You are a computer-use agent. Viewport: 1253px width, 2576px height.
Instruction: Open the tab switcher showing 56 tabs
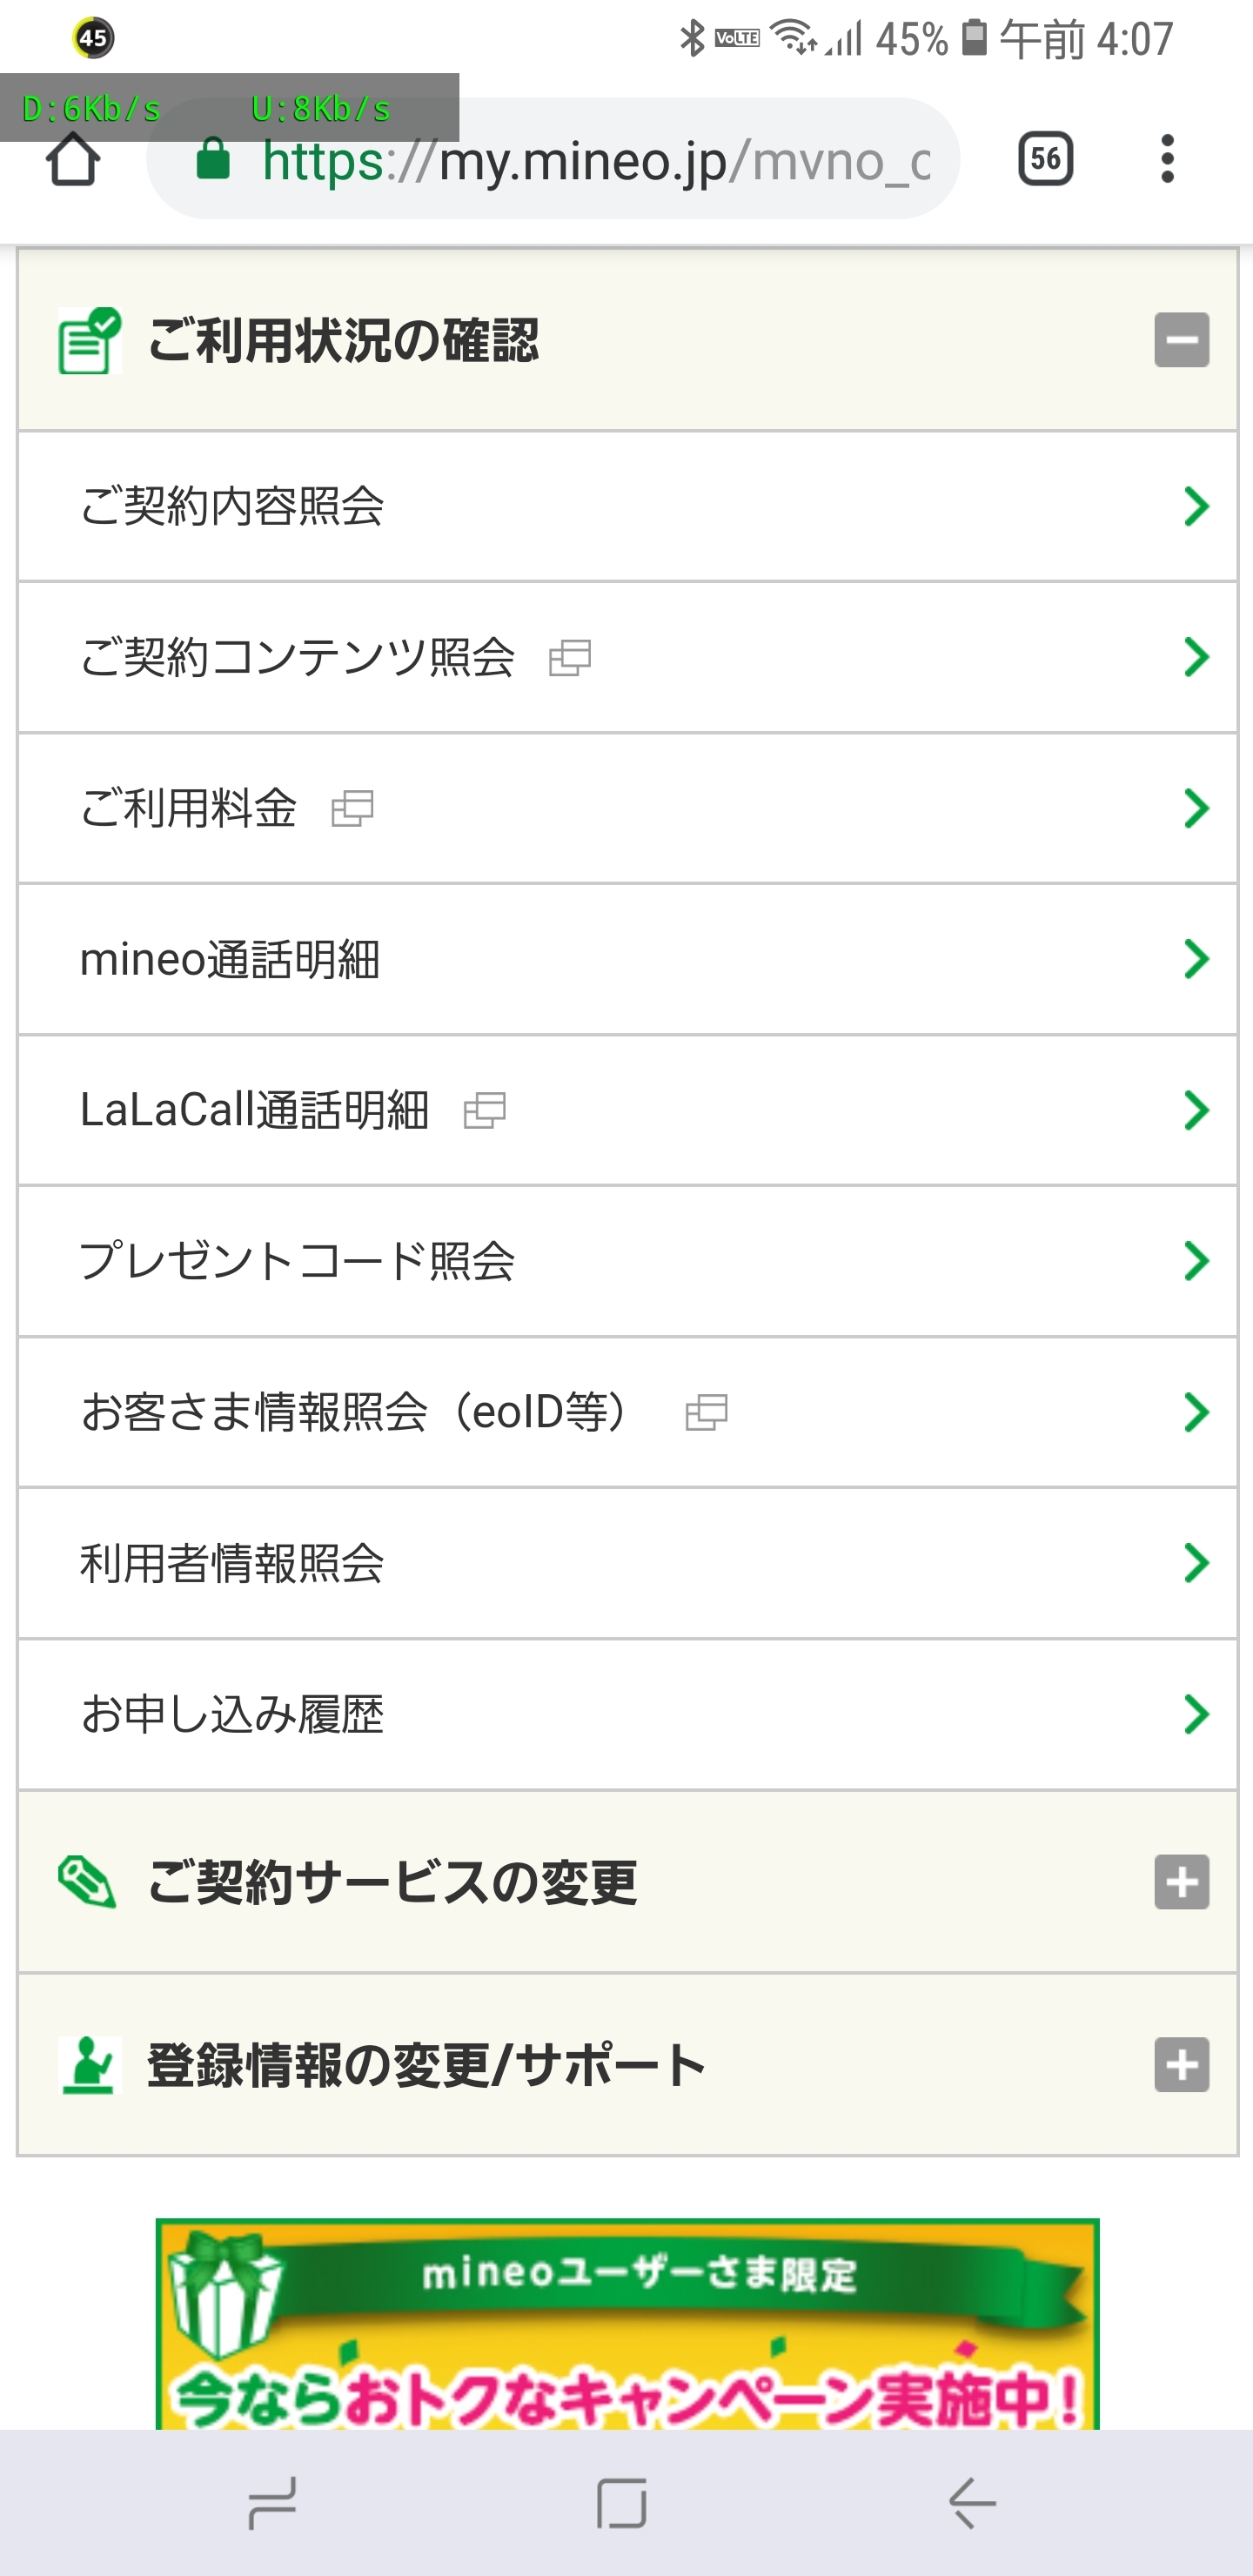(1045, 159)
